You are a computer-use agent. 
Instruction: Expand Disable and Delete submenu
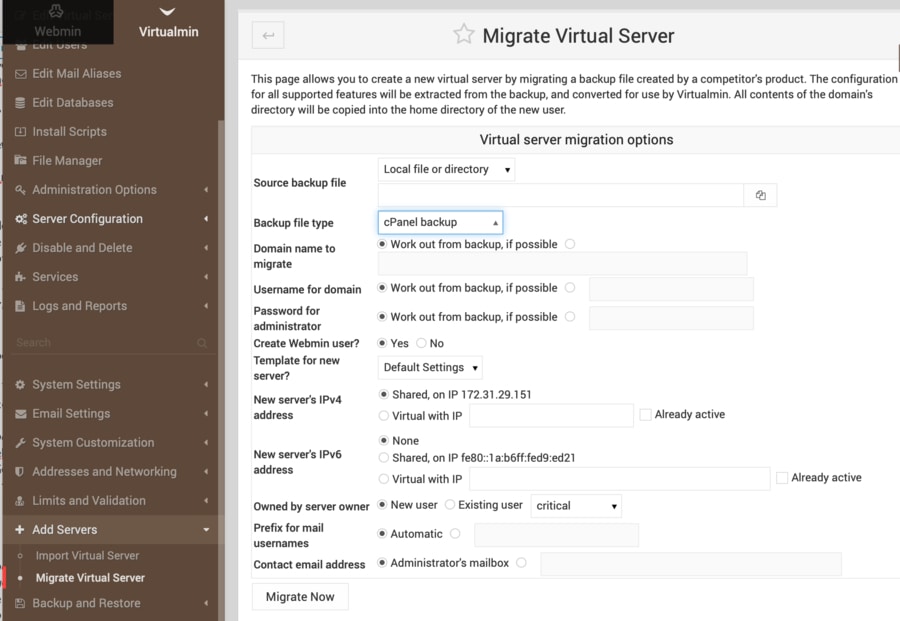[x=206, y=248]
